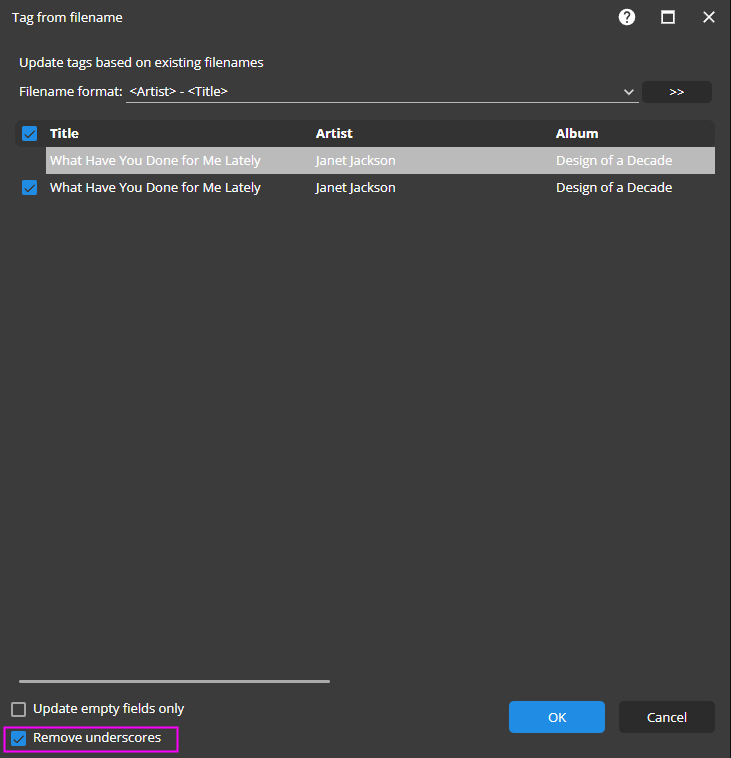This screenshot has width=731, height=758.
Task: Maximize the Tag from filename dialog
Action: point(668,17)
